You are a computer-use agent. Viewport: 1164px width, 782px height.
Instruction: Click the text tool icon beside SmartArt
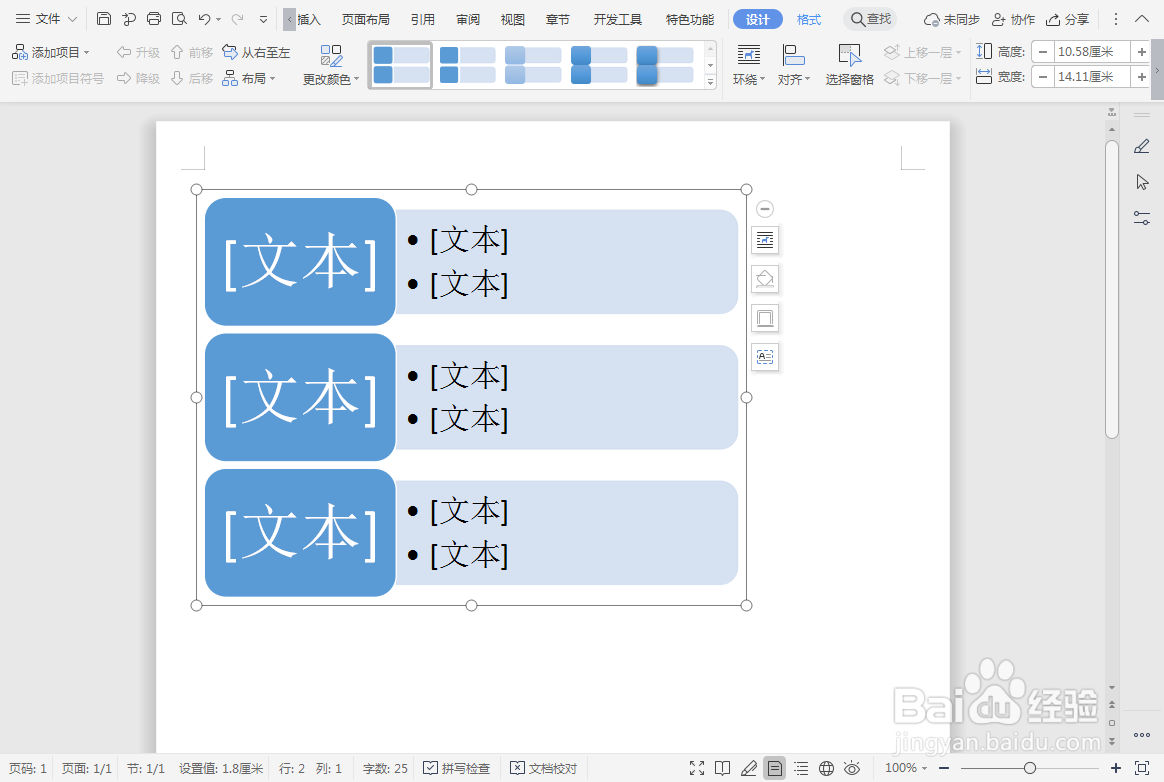(765, 357)
